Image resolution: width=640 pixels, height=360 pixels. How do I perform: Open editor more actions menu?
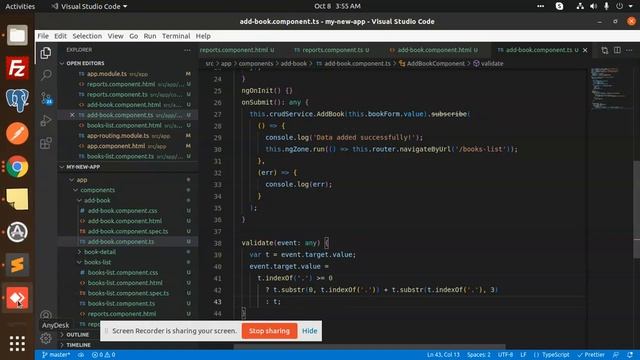(629, 50)
